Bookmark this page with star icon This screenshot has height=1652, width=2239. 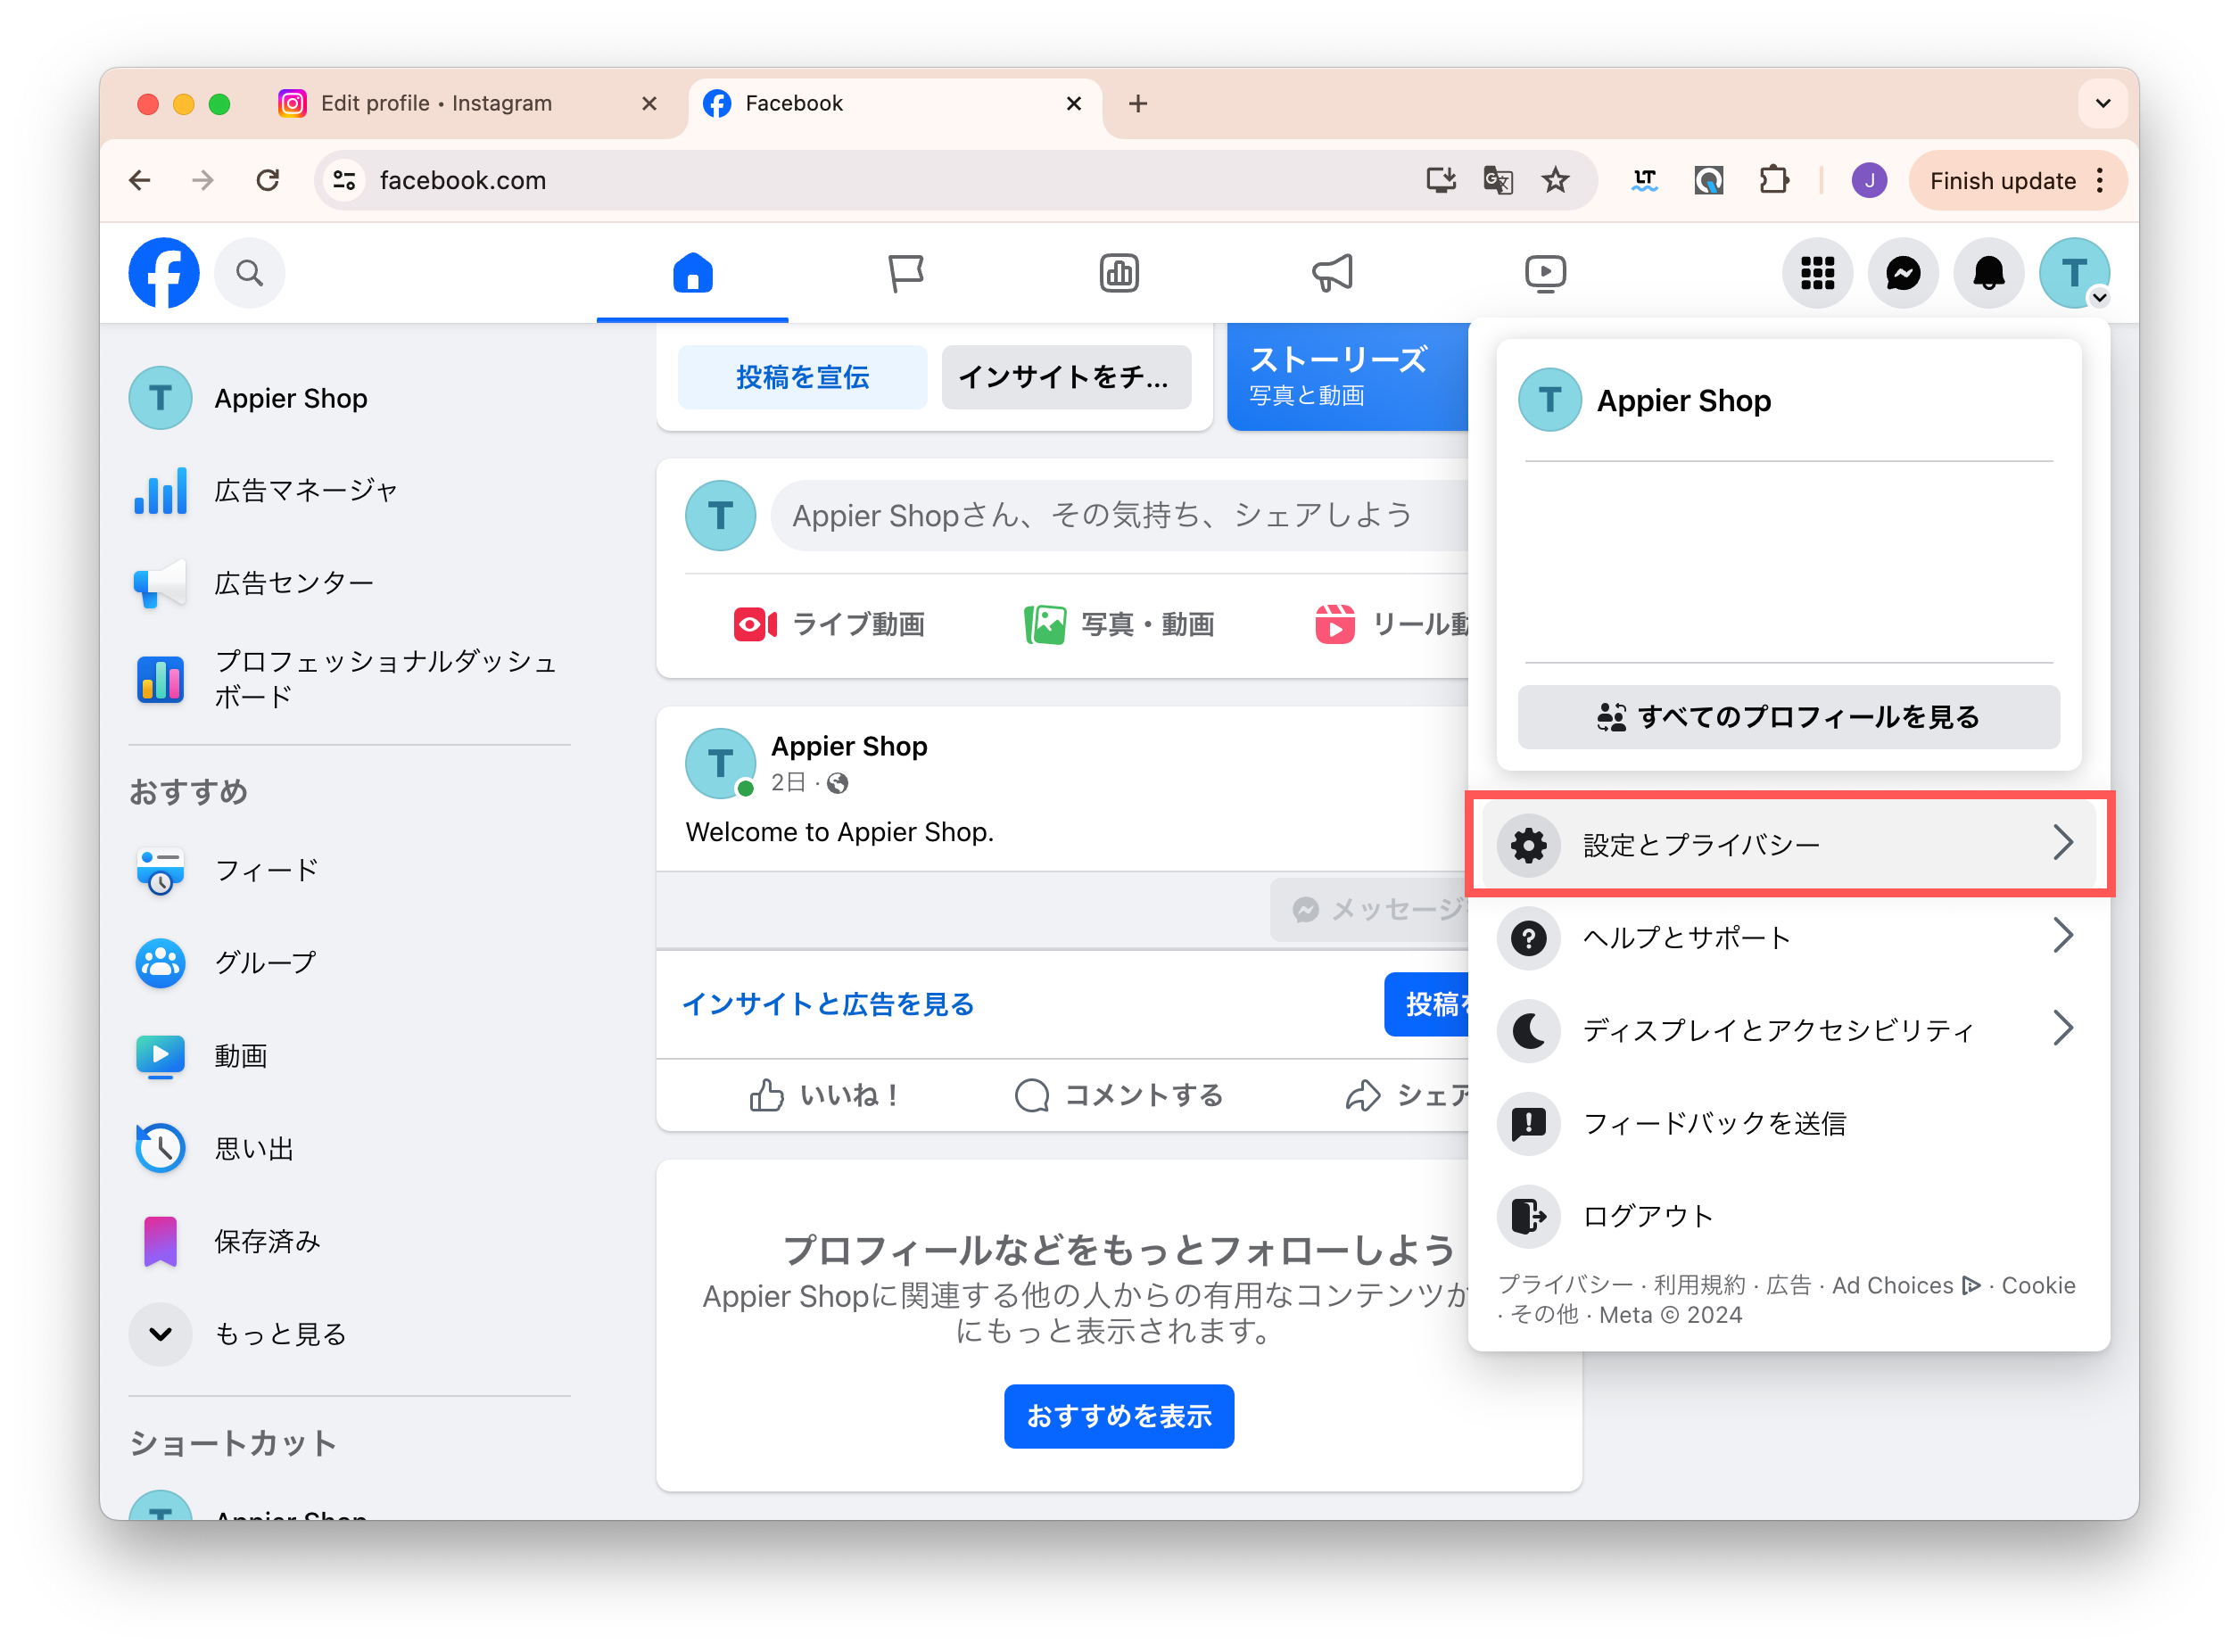click(x=1554, y=180)
